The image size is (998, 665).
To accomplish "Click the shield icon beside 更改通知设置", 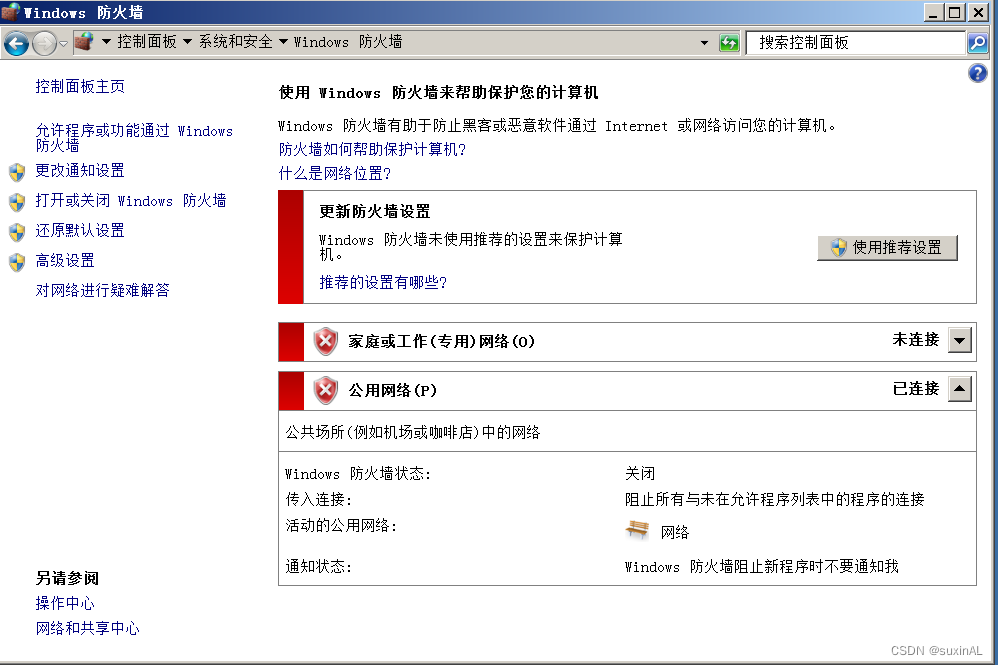I will click(17, 172).
